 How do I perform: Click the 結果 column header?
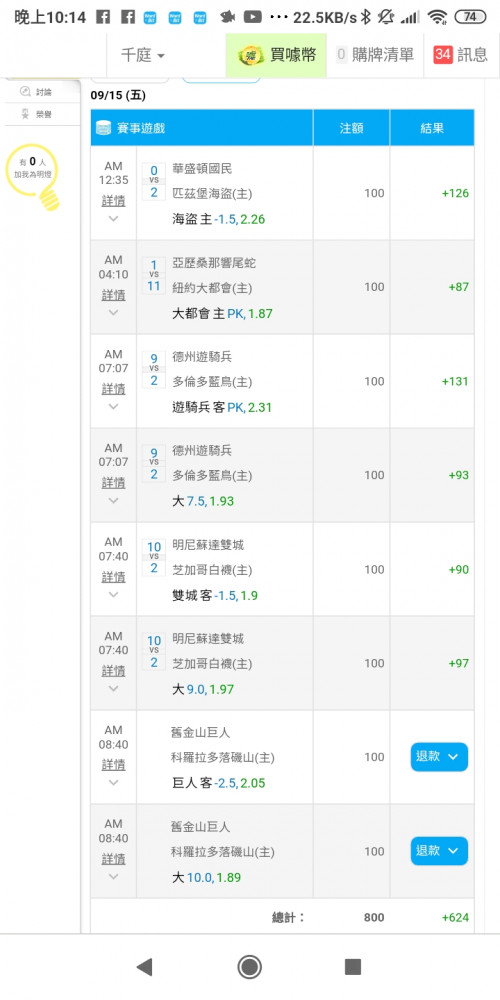pos(432,128)
